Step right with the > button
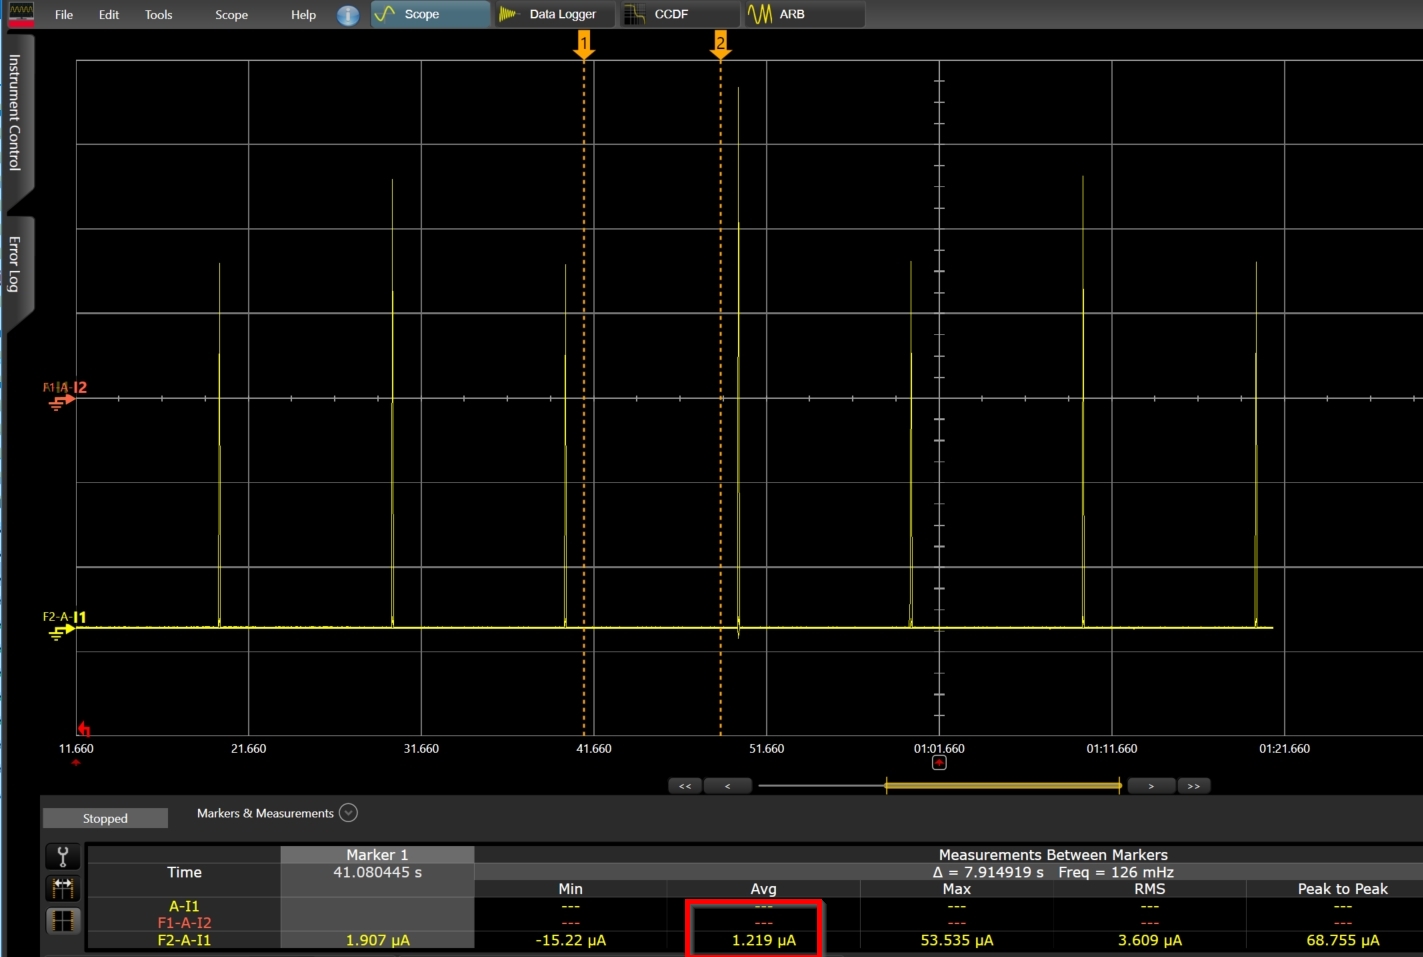1423x957 pixels. coord(1151,786)
